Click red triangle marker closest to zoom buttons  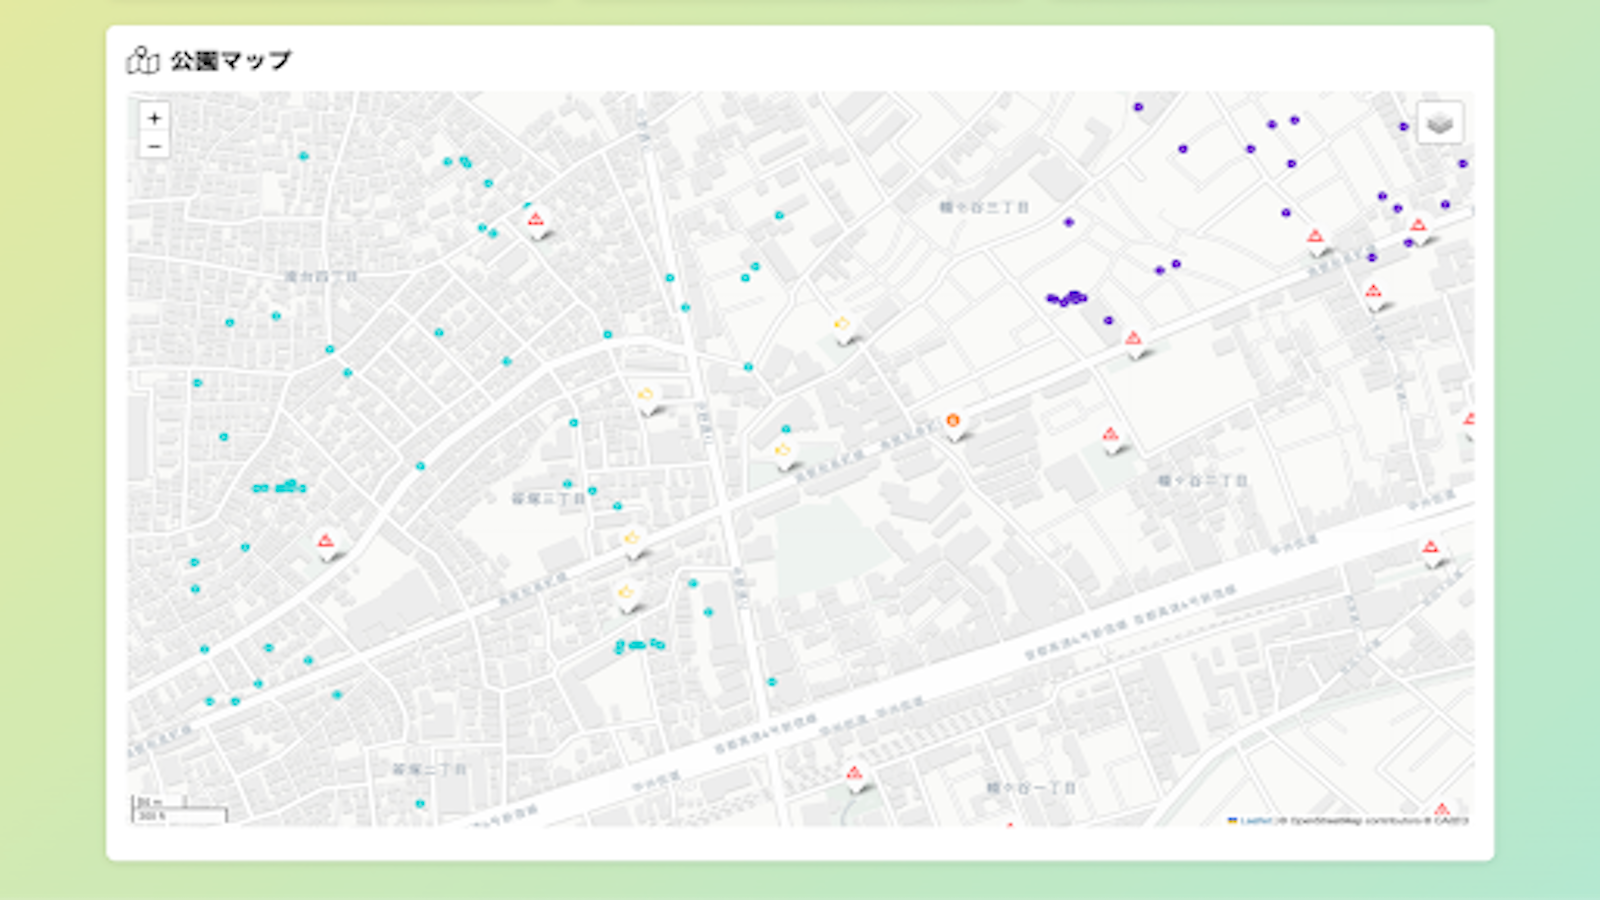pos(536,221)
